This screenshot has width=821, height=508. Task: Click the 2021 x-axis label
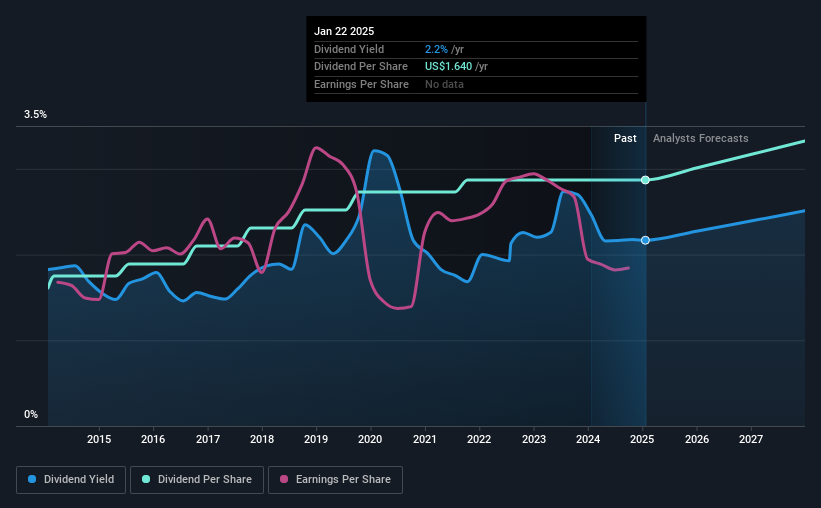[x=425, y=439]
